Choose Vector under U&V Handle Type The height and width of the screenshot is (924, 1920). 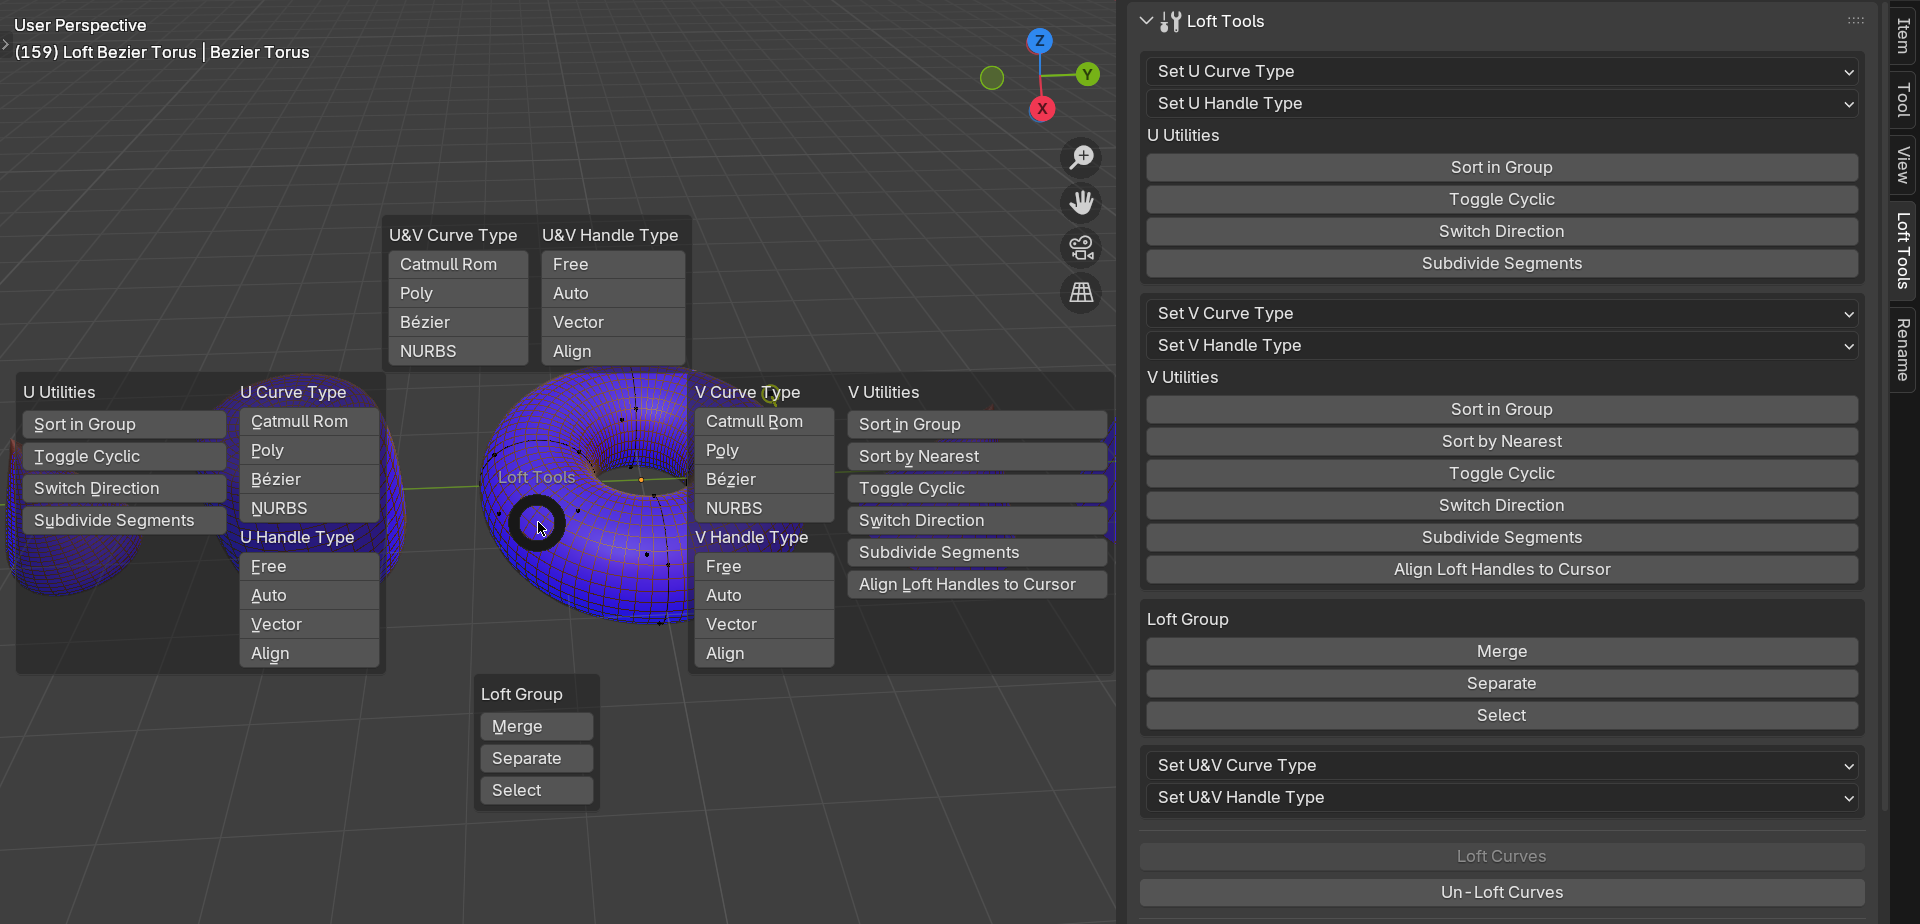[613, 322]
